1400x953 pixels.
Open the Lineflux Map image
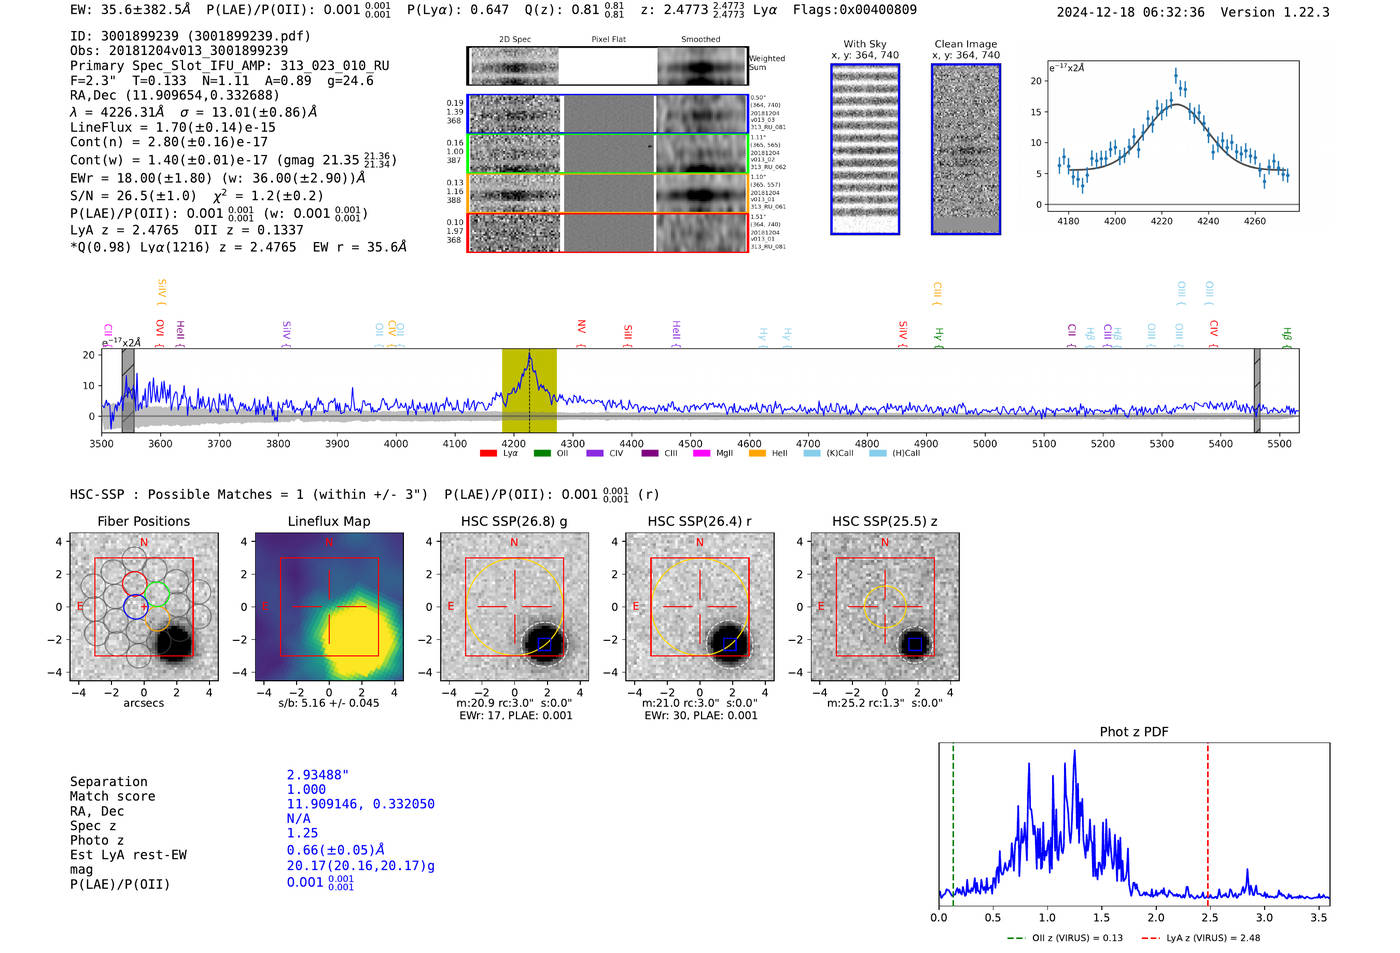click(x=329, y=607)
